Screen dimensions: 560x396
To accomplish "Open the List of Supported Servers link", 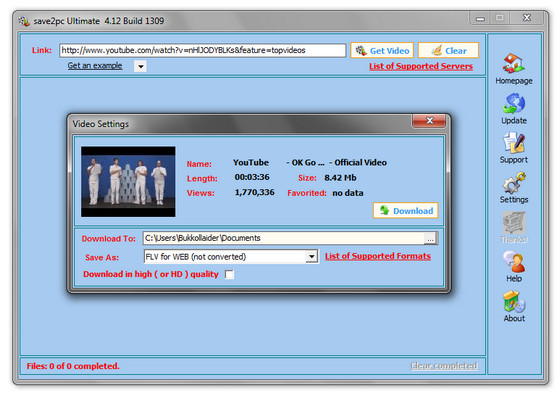I will pos(421,66).
